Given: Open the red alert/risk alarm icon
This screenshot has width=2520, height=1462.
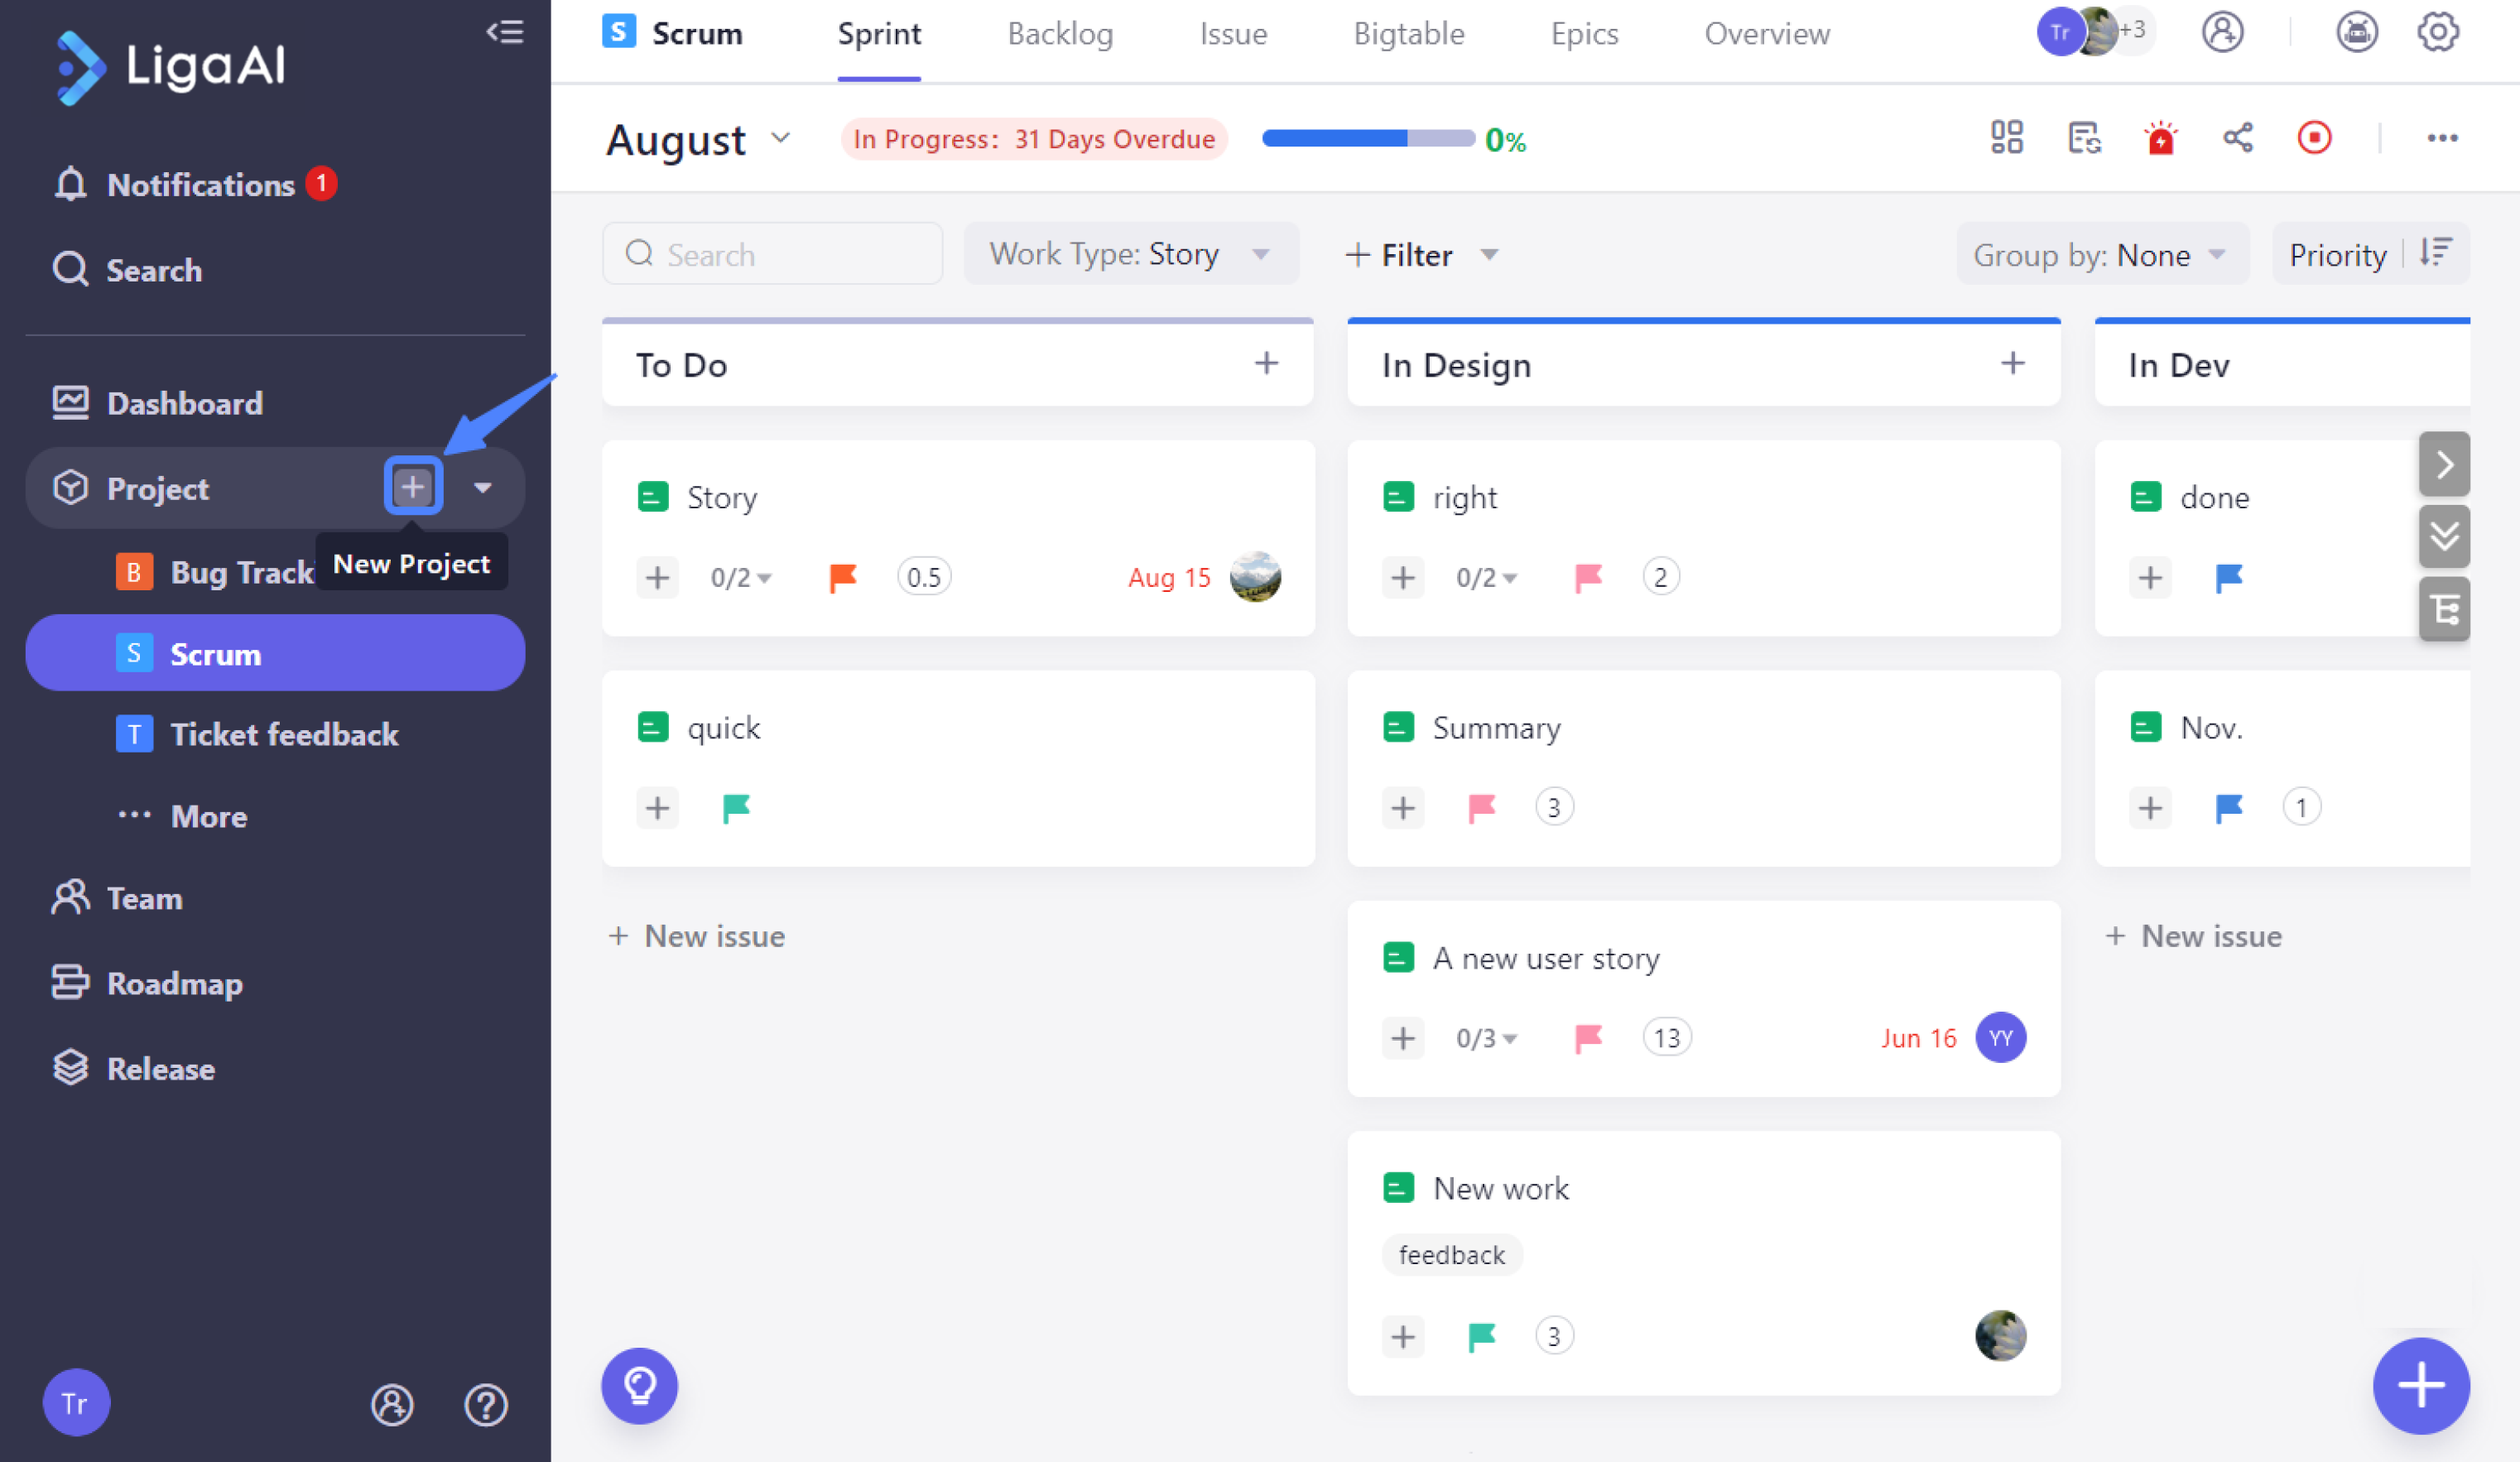Looking at the screenshot, I should tap(2160, 138).
